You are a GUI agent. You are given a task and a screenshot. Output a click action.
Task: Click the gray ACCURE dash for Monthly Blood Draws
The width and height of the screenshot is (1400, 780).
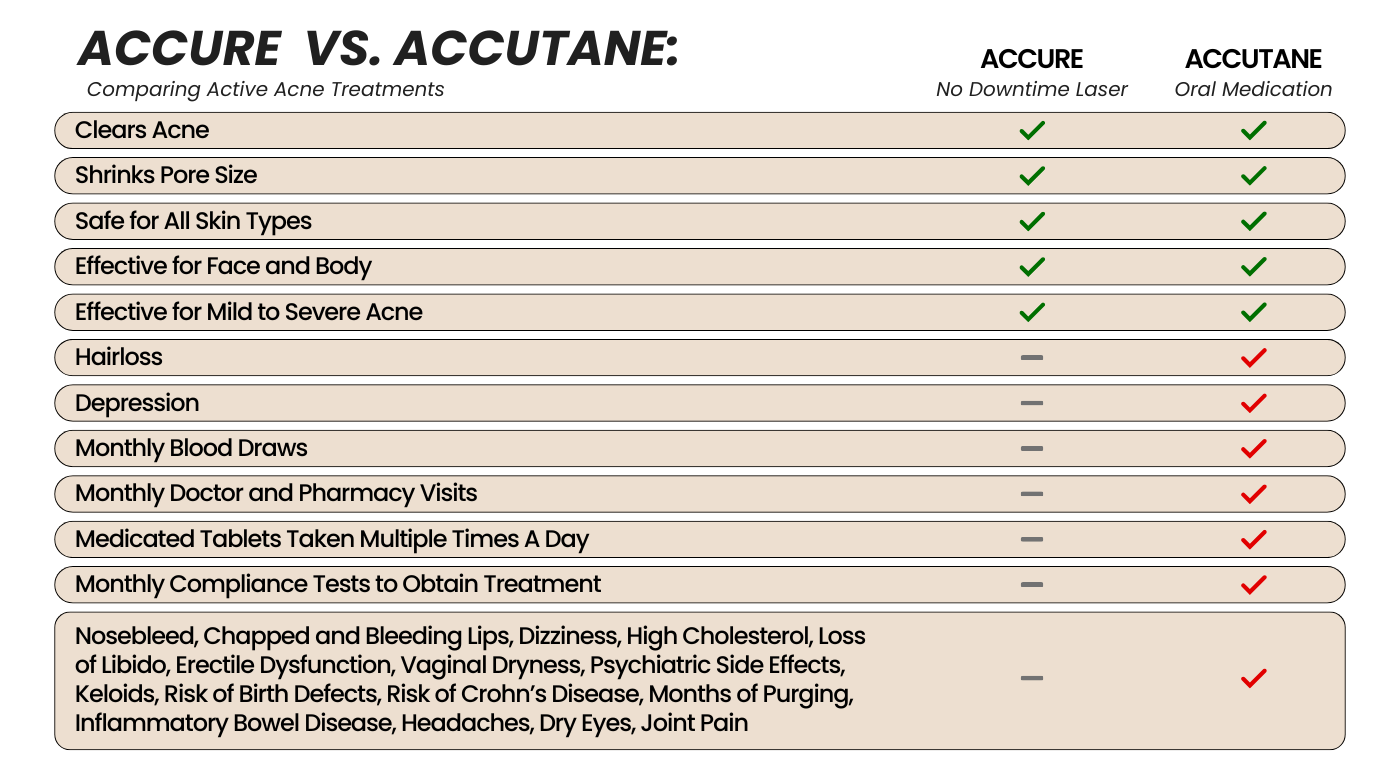(x=1032, y=448)
